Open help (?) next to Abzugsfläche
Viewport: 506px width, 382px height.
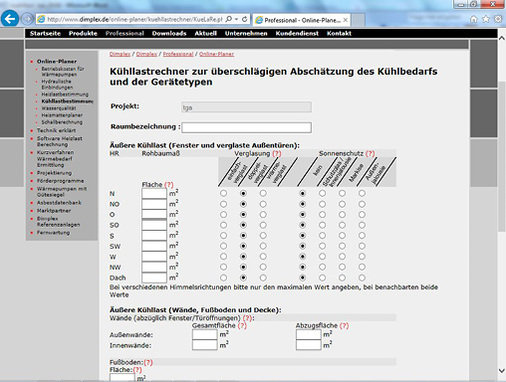tap(344, 325)
